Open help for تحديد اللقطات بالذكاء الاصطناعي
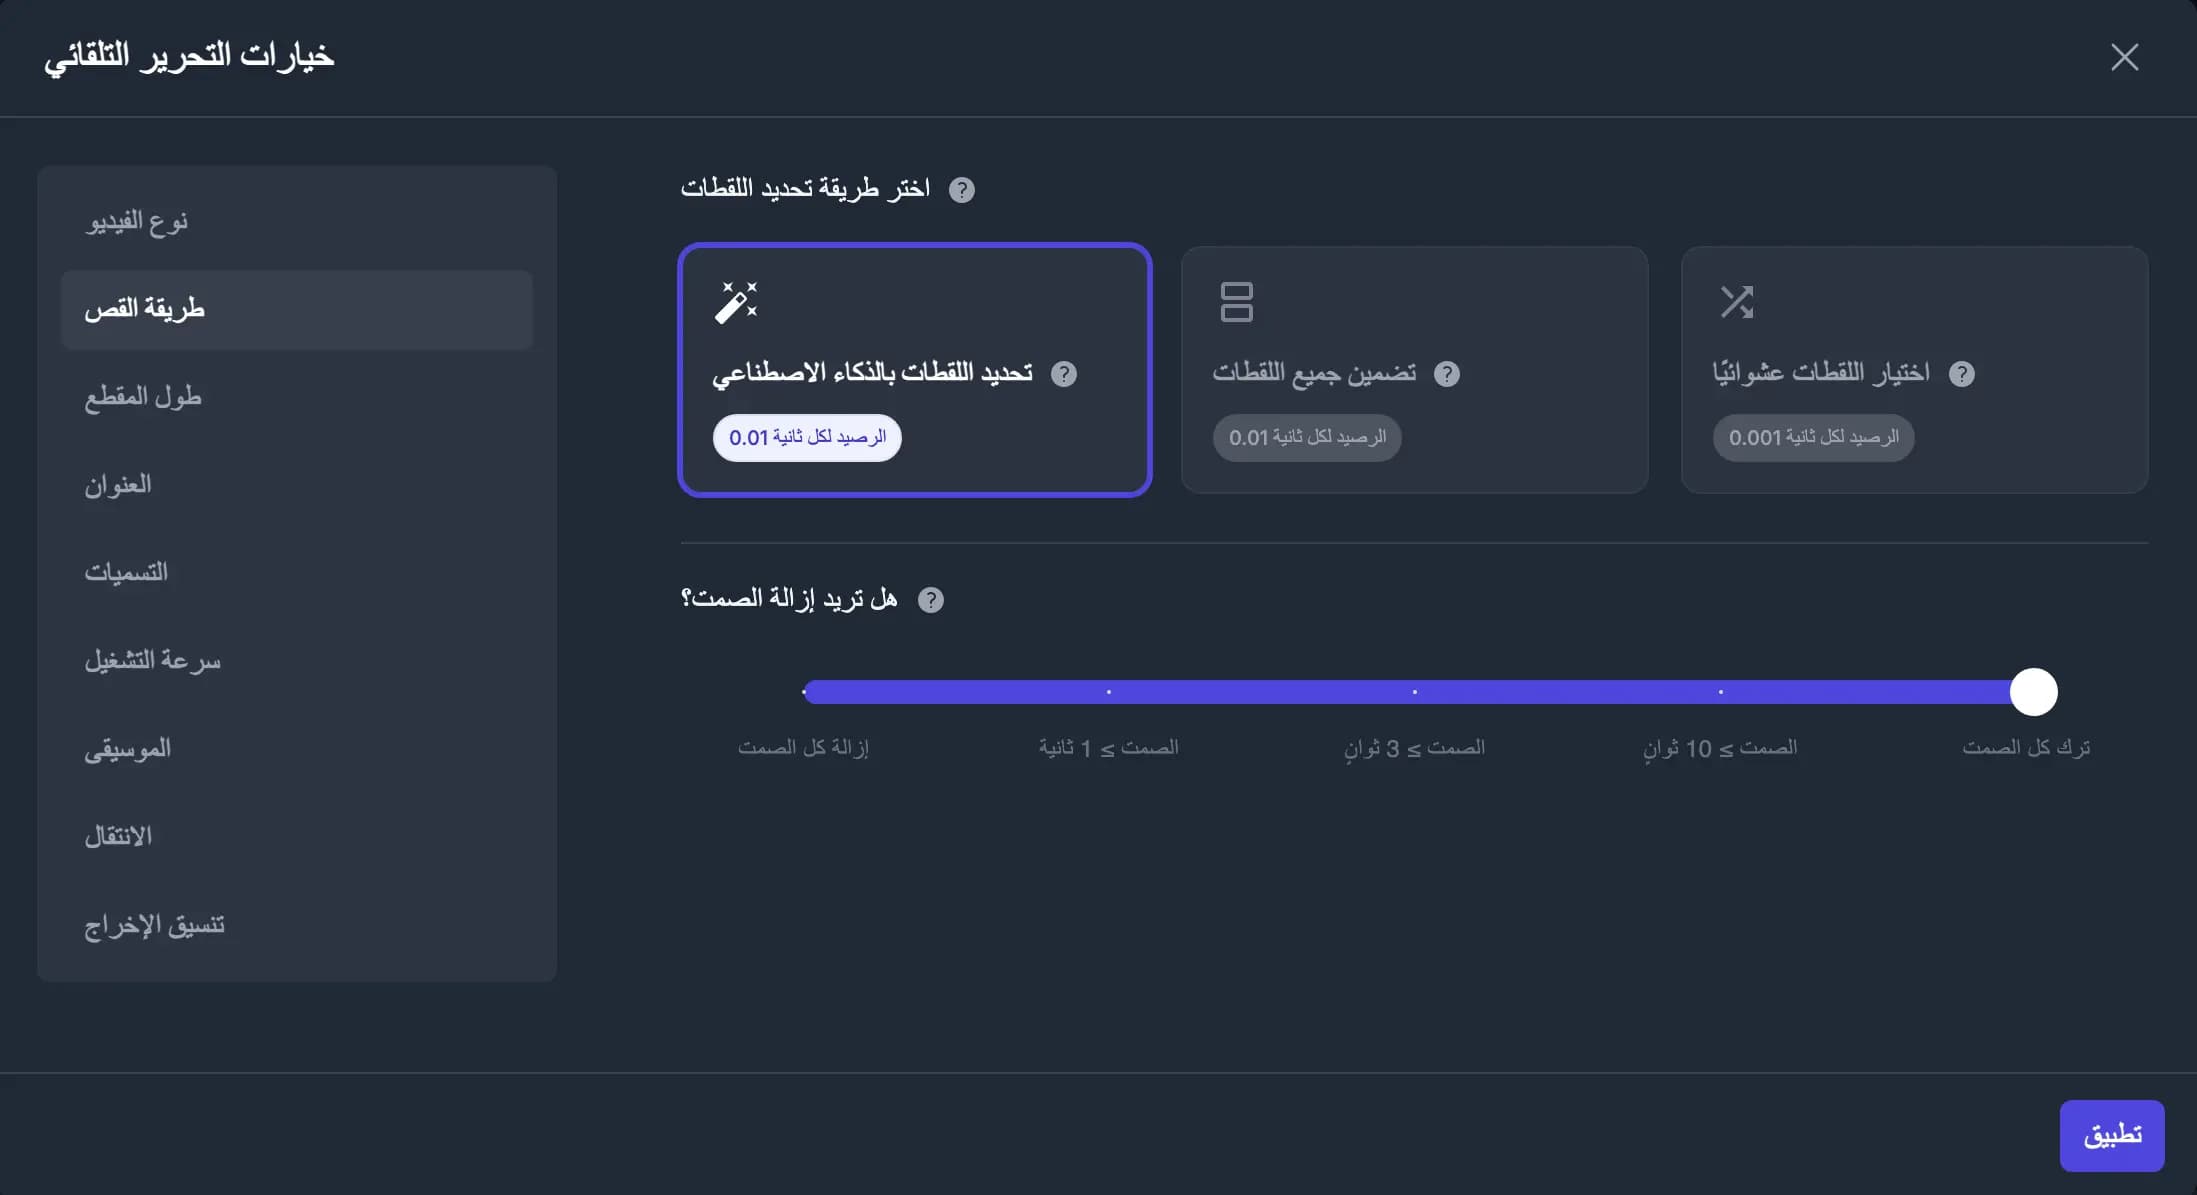Viewport: 2197px width, 1195px height. point(1066,373)
